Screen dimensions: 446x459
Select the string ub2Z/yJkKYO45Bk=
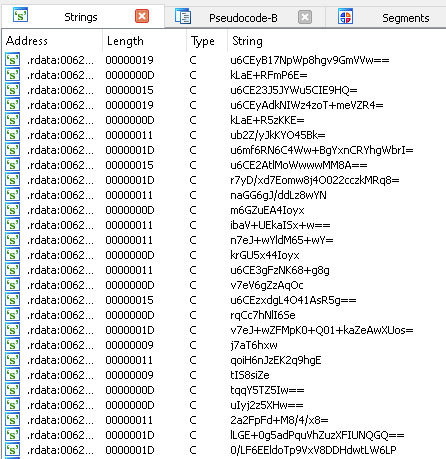tap(278, 135)
